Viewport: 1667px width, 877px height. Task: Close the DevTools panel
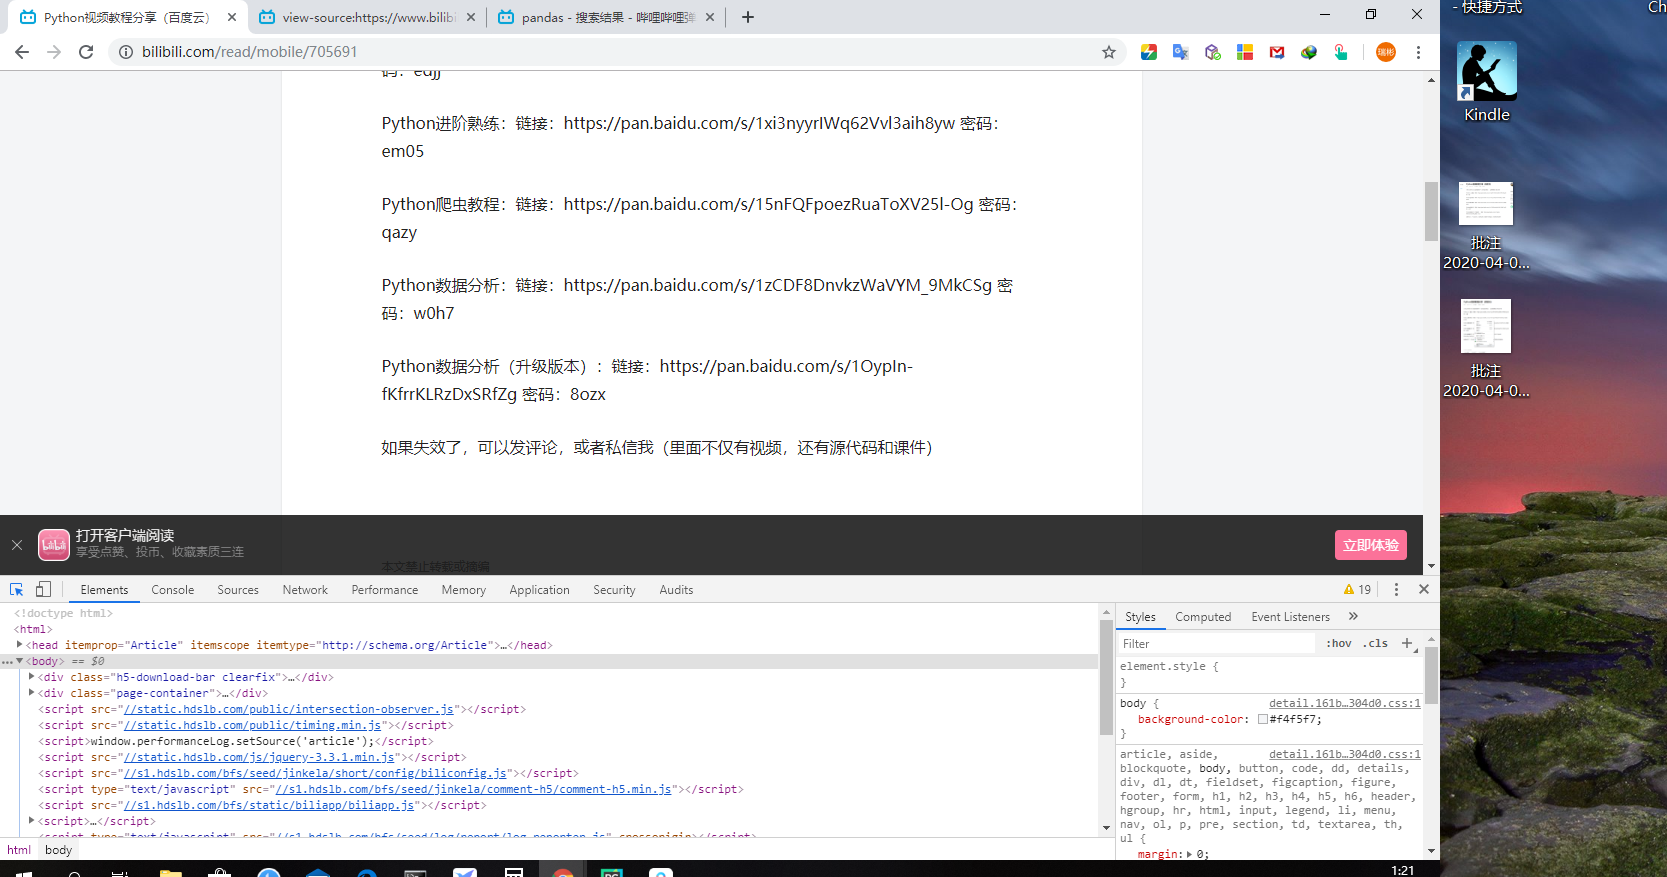[x=1424, y=589]
